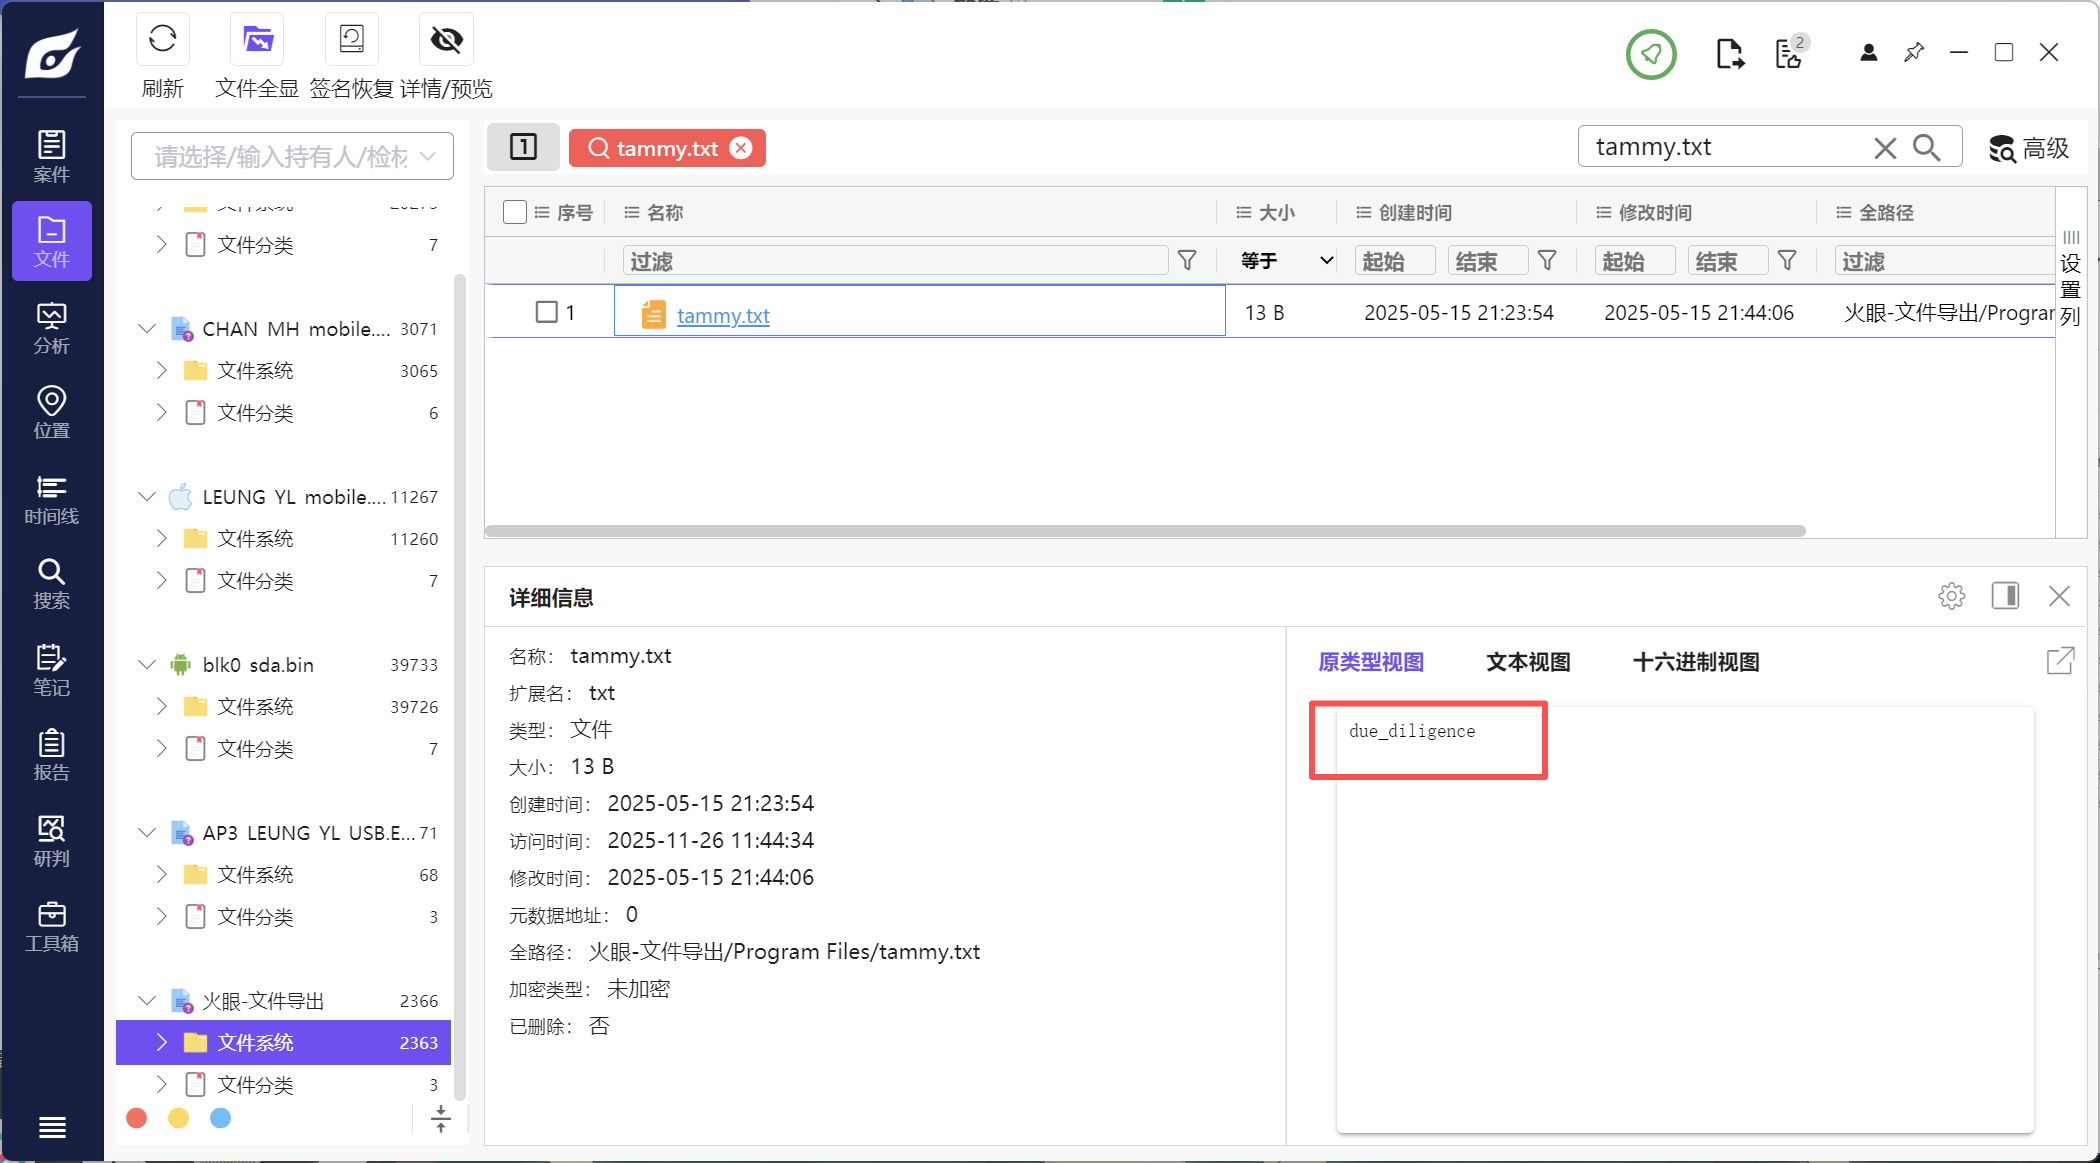Check the row 1 tammy.txt checkbox
Screen dimensions: 2100x1163
click(546, 312)
